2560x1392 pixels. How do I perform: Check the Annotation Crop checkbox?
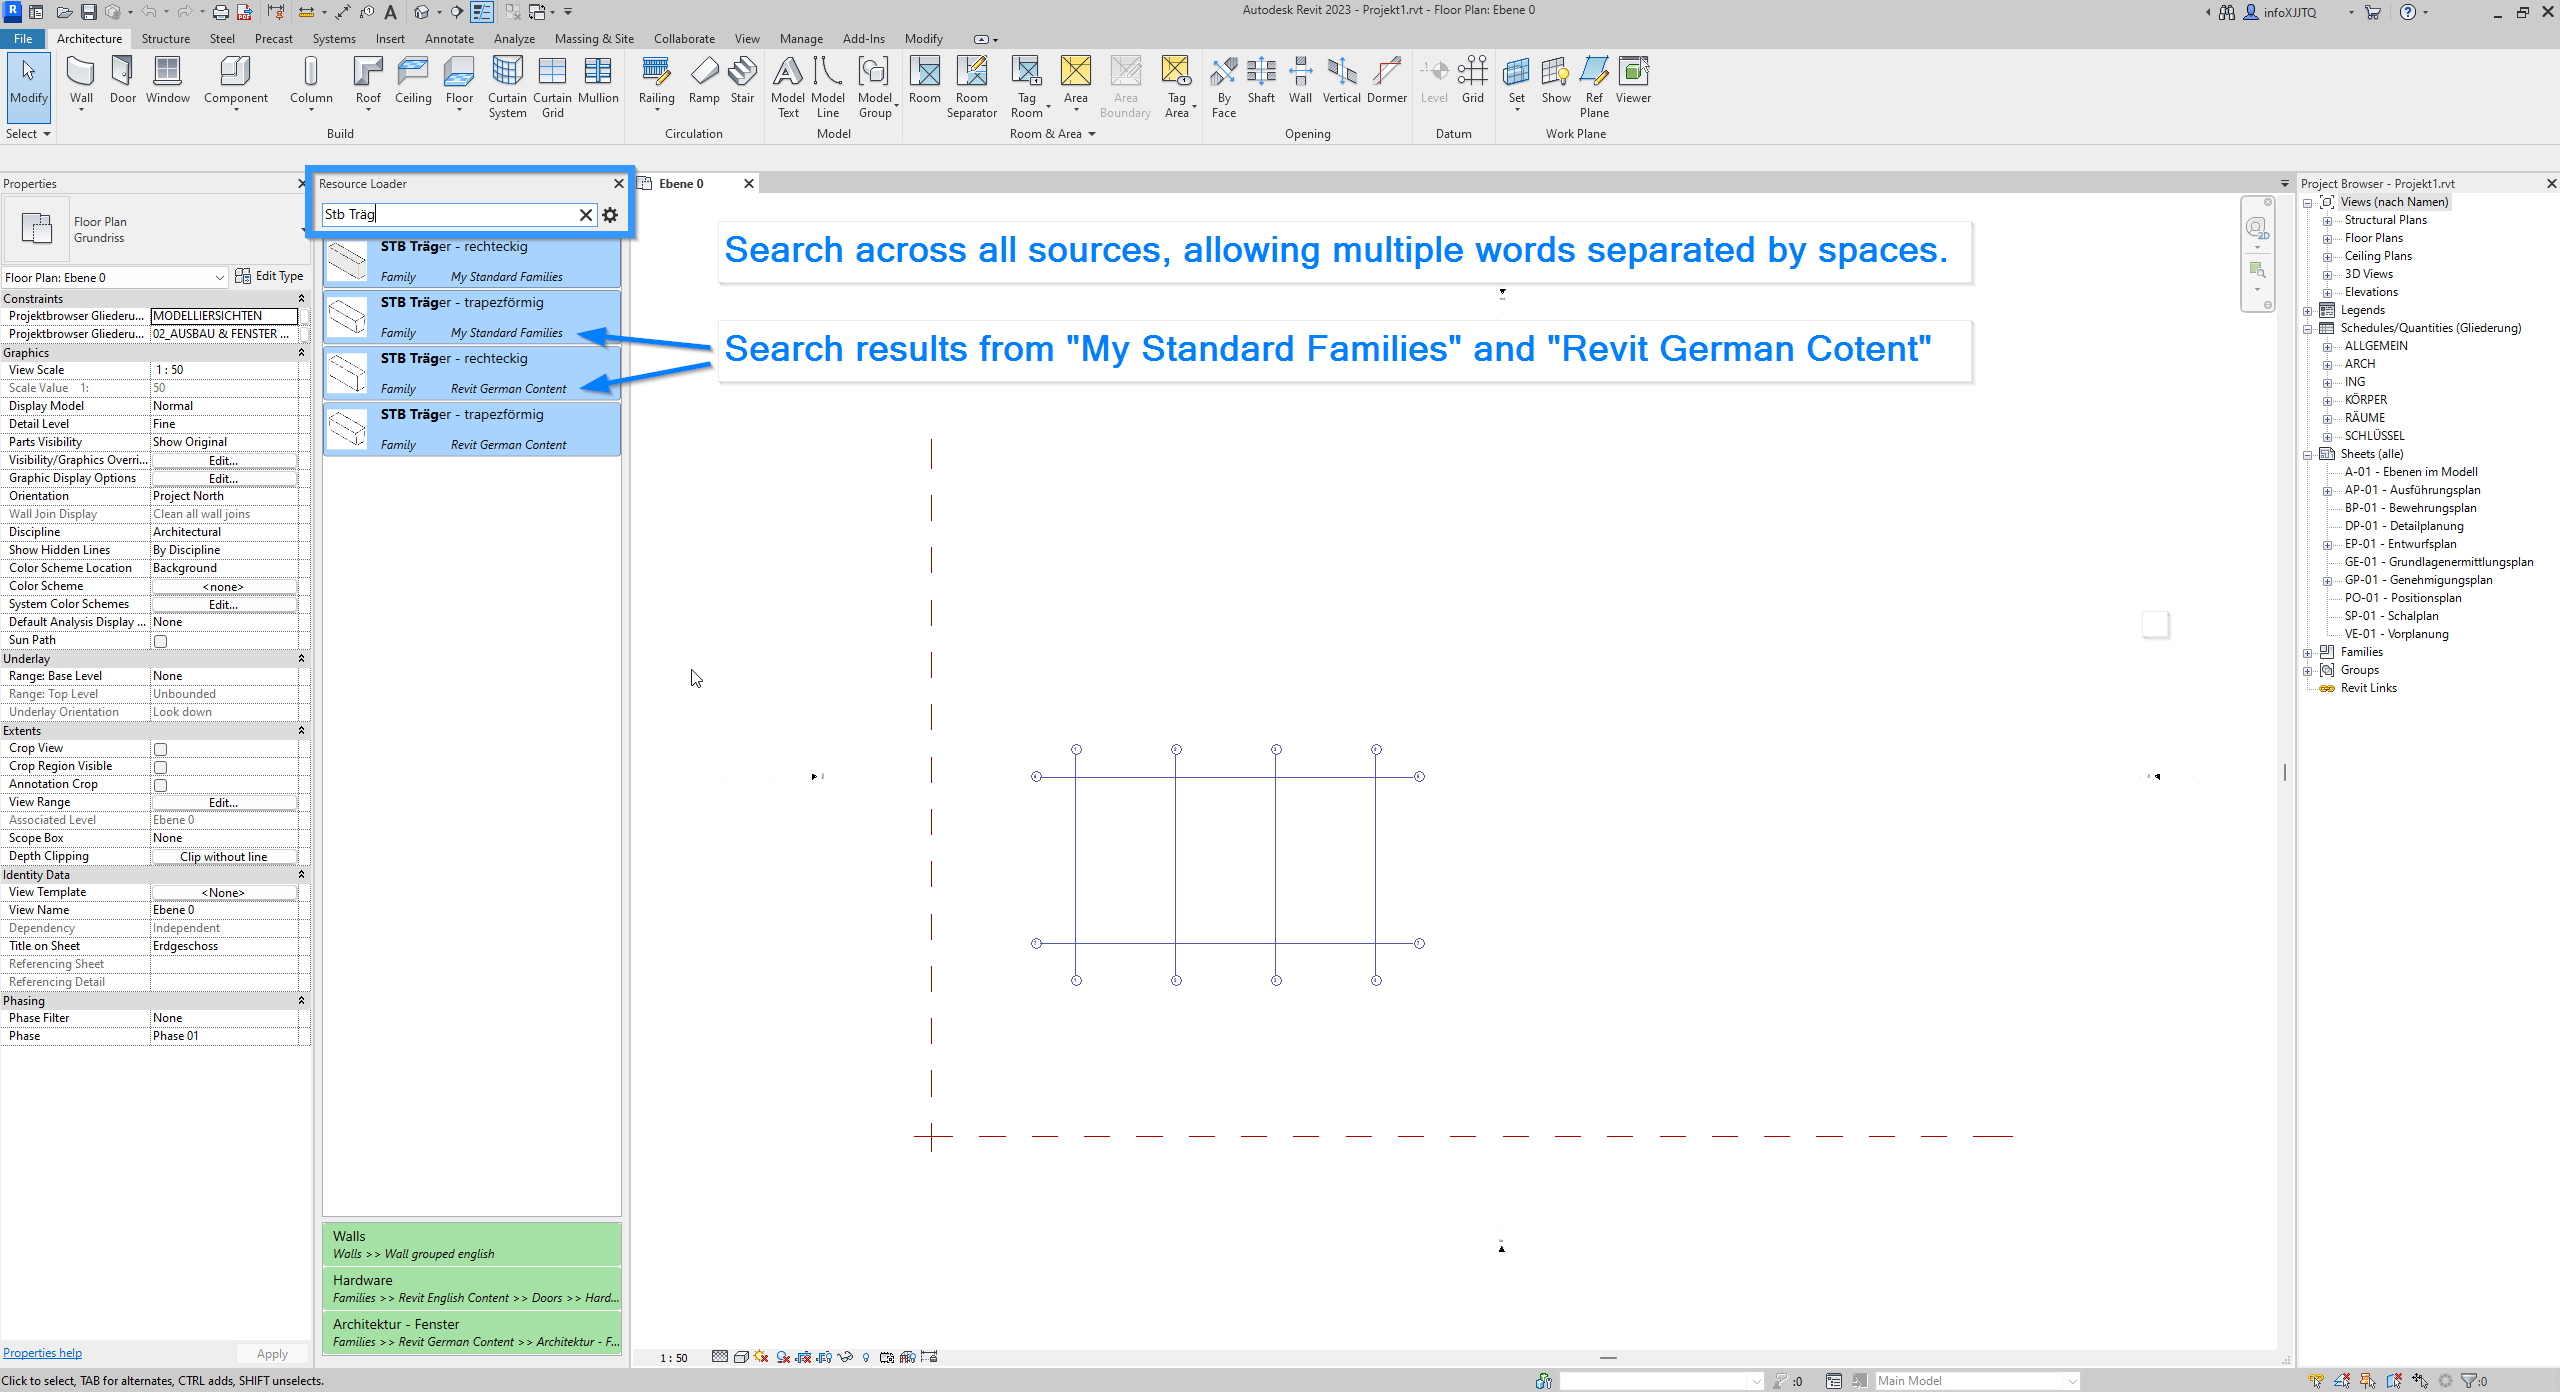[x=160, y=785]
